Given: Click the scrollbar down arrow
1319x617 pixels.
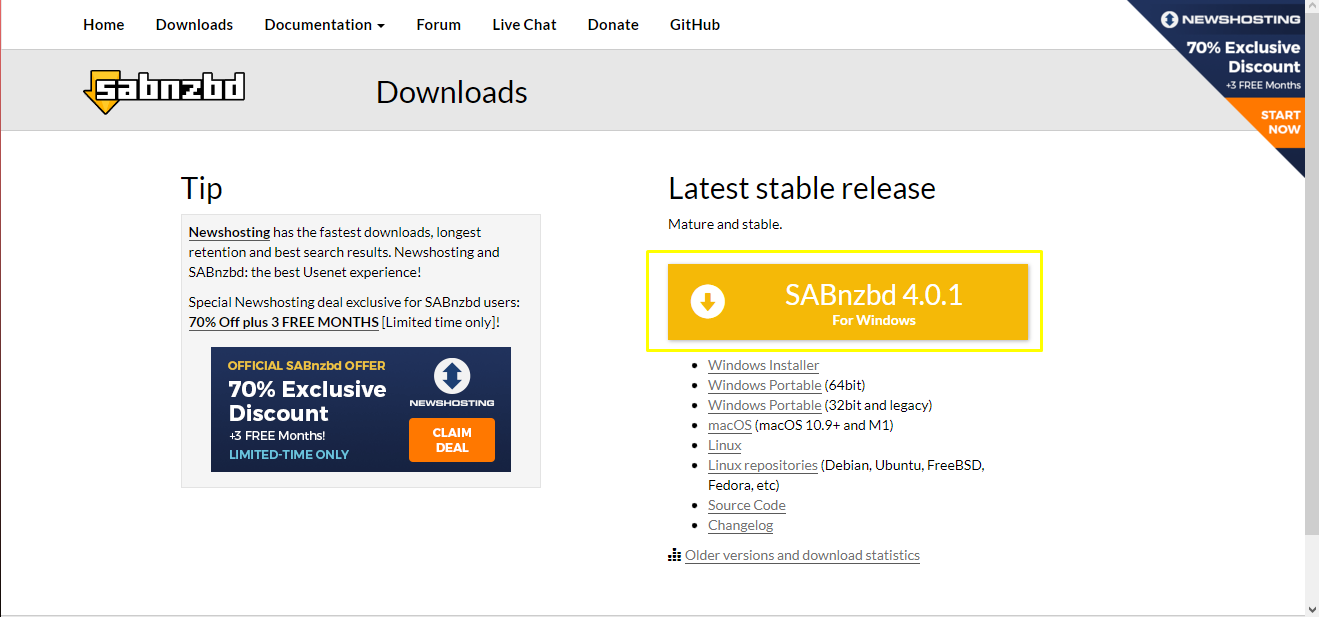Looking at the screenshot, I should point(1311,608).
